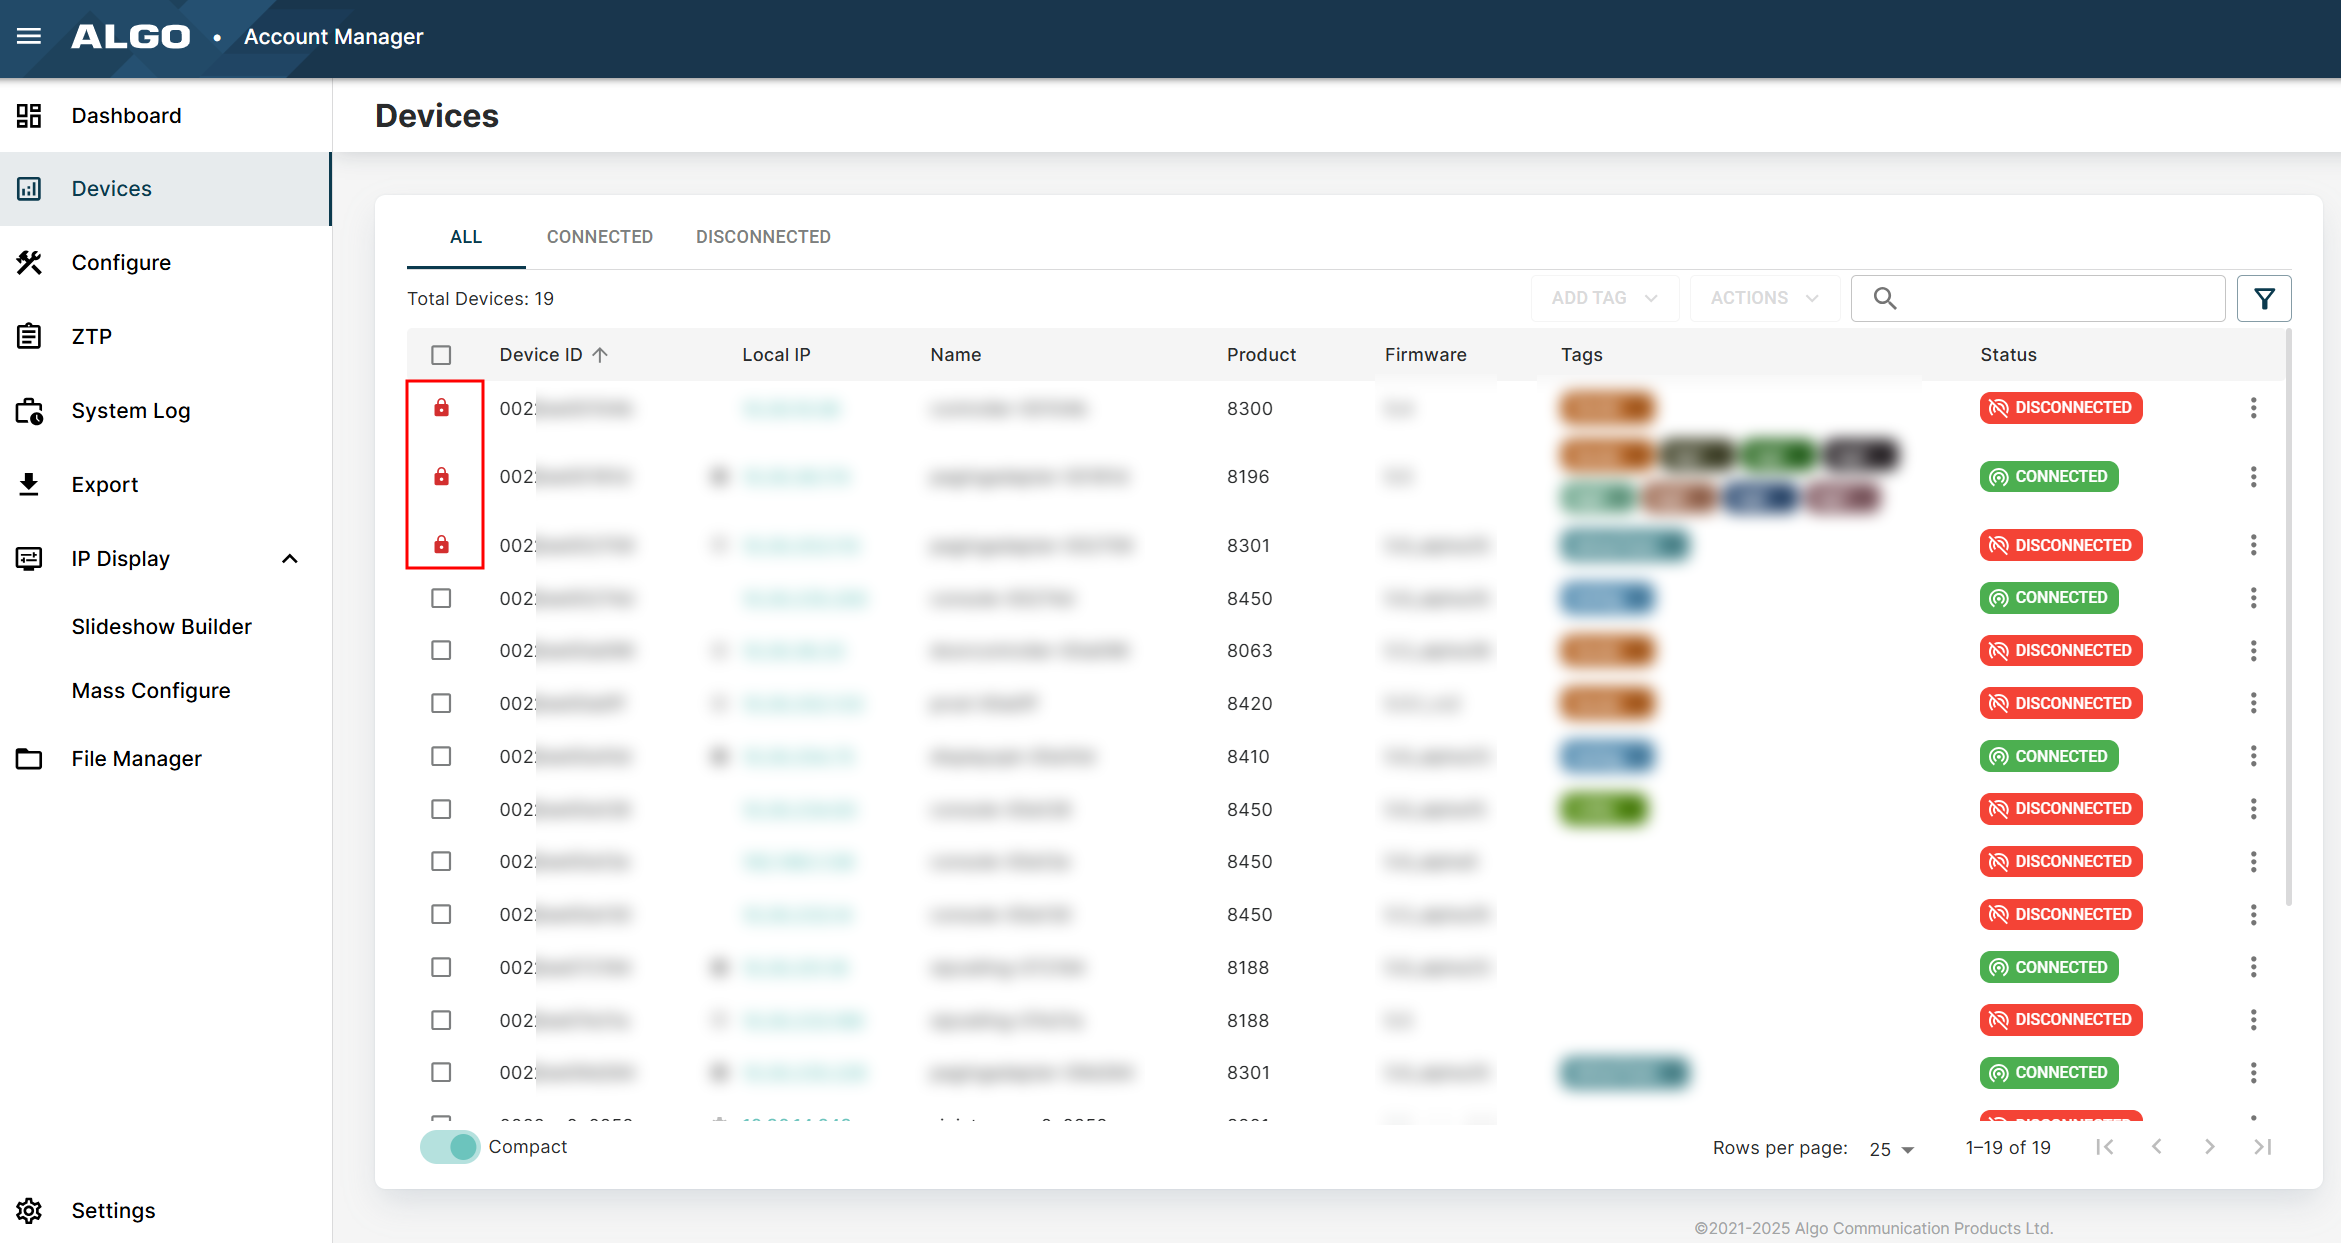Screen dimensions: 2341x1243
Task: Jump to the first page arrow
Action: (x=2105, y=1147)
